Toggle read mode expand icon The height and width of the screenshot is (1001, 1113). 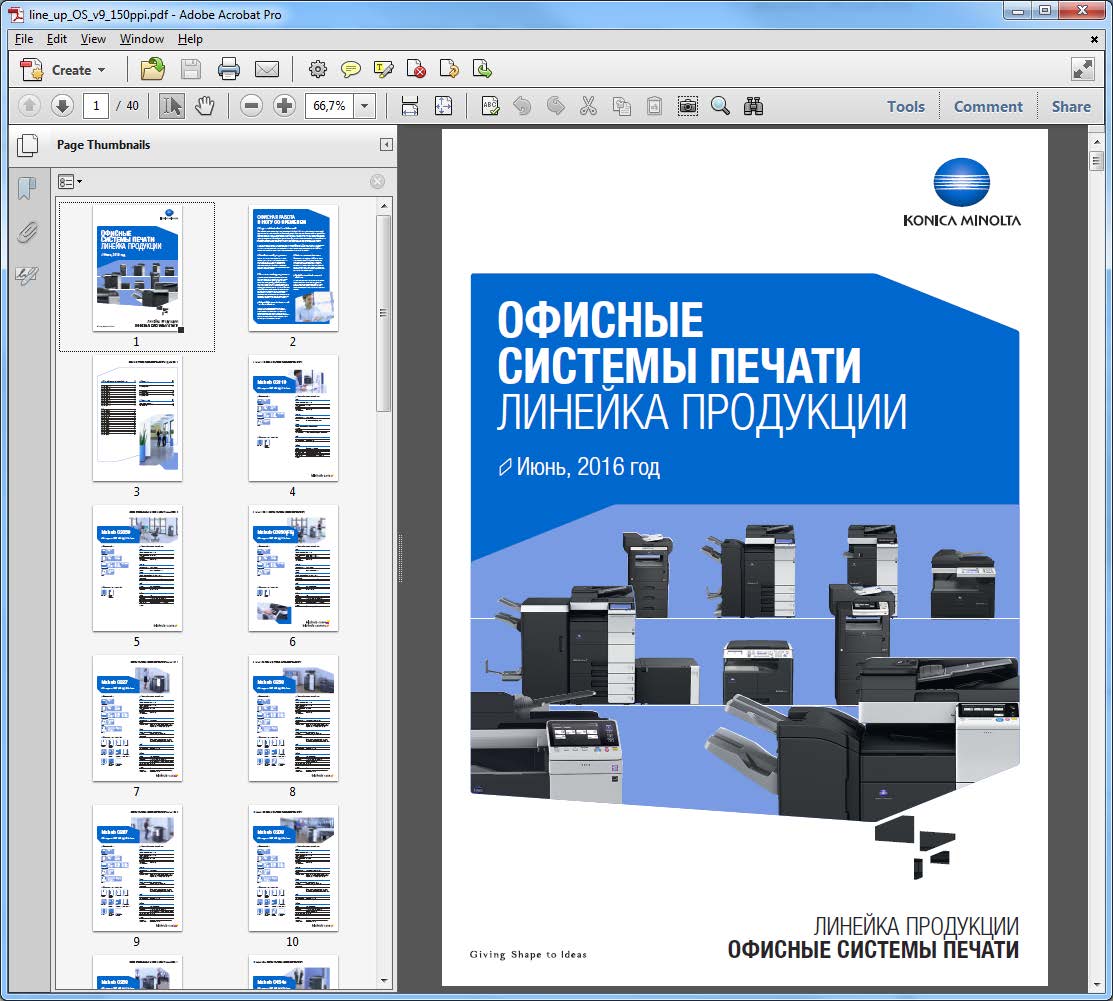pyautogui.click(x=1082, y=69)
